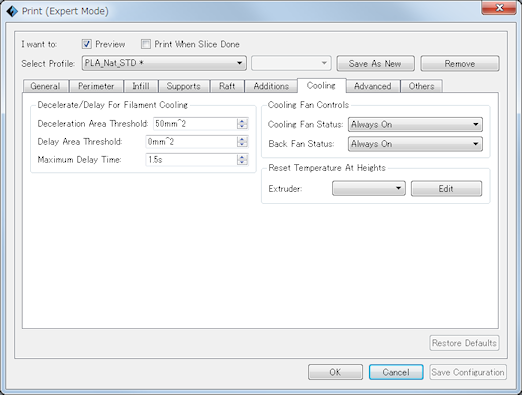Go to the Supports tab
Image resolution: width=522 pixels, height=395 pixels.
[x=184, y=86]
